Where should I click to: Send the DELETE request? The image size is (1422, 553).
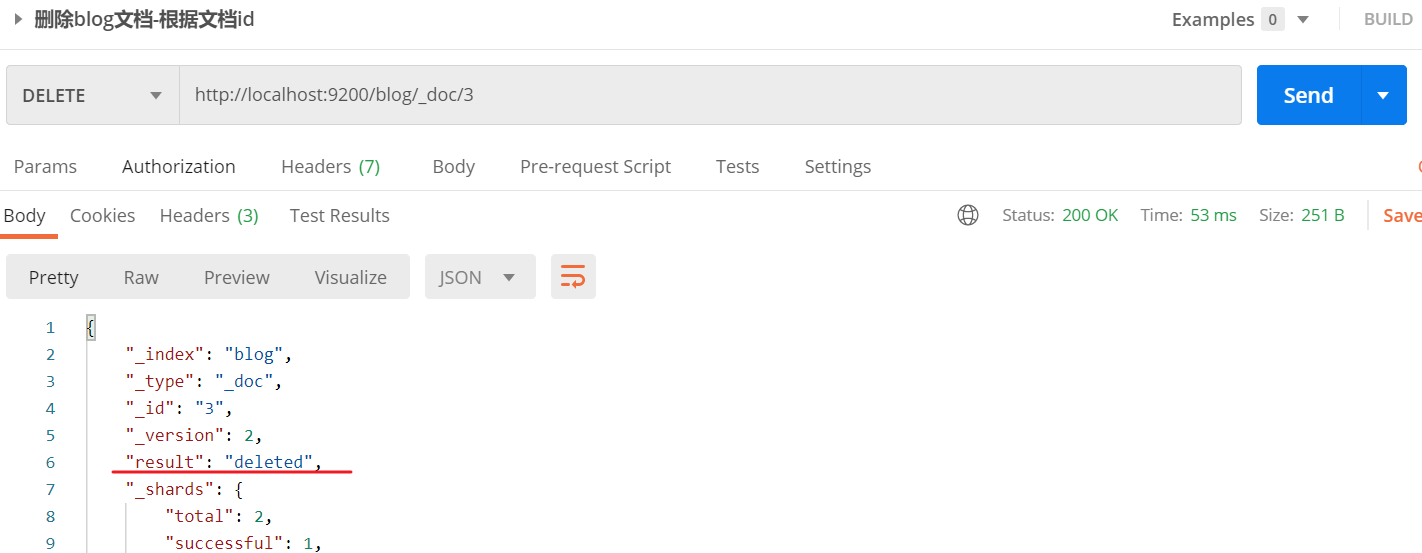1308,95
